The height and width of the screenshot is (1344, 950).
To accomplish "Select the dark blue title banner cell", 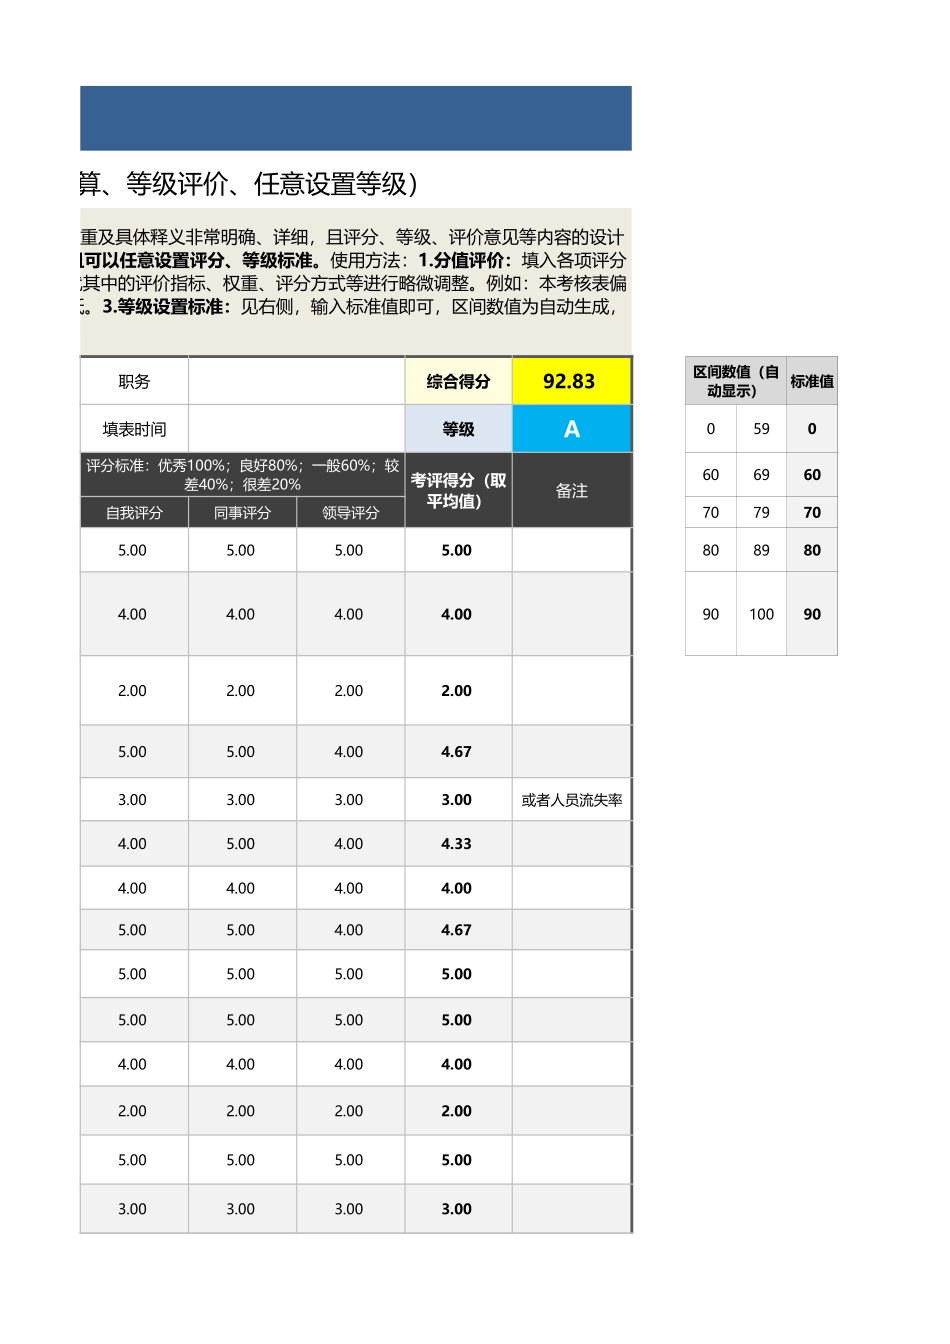I will tap(356, 118).
